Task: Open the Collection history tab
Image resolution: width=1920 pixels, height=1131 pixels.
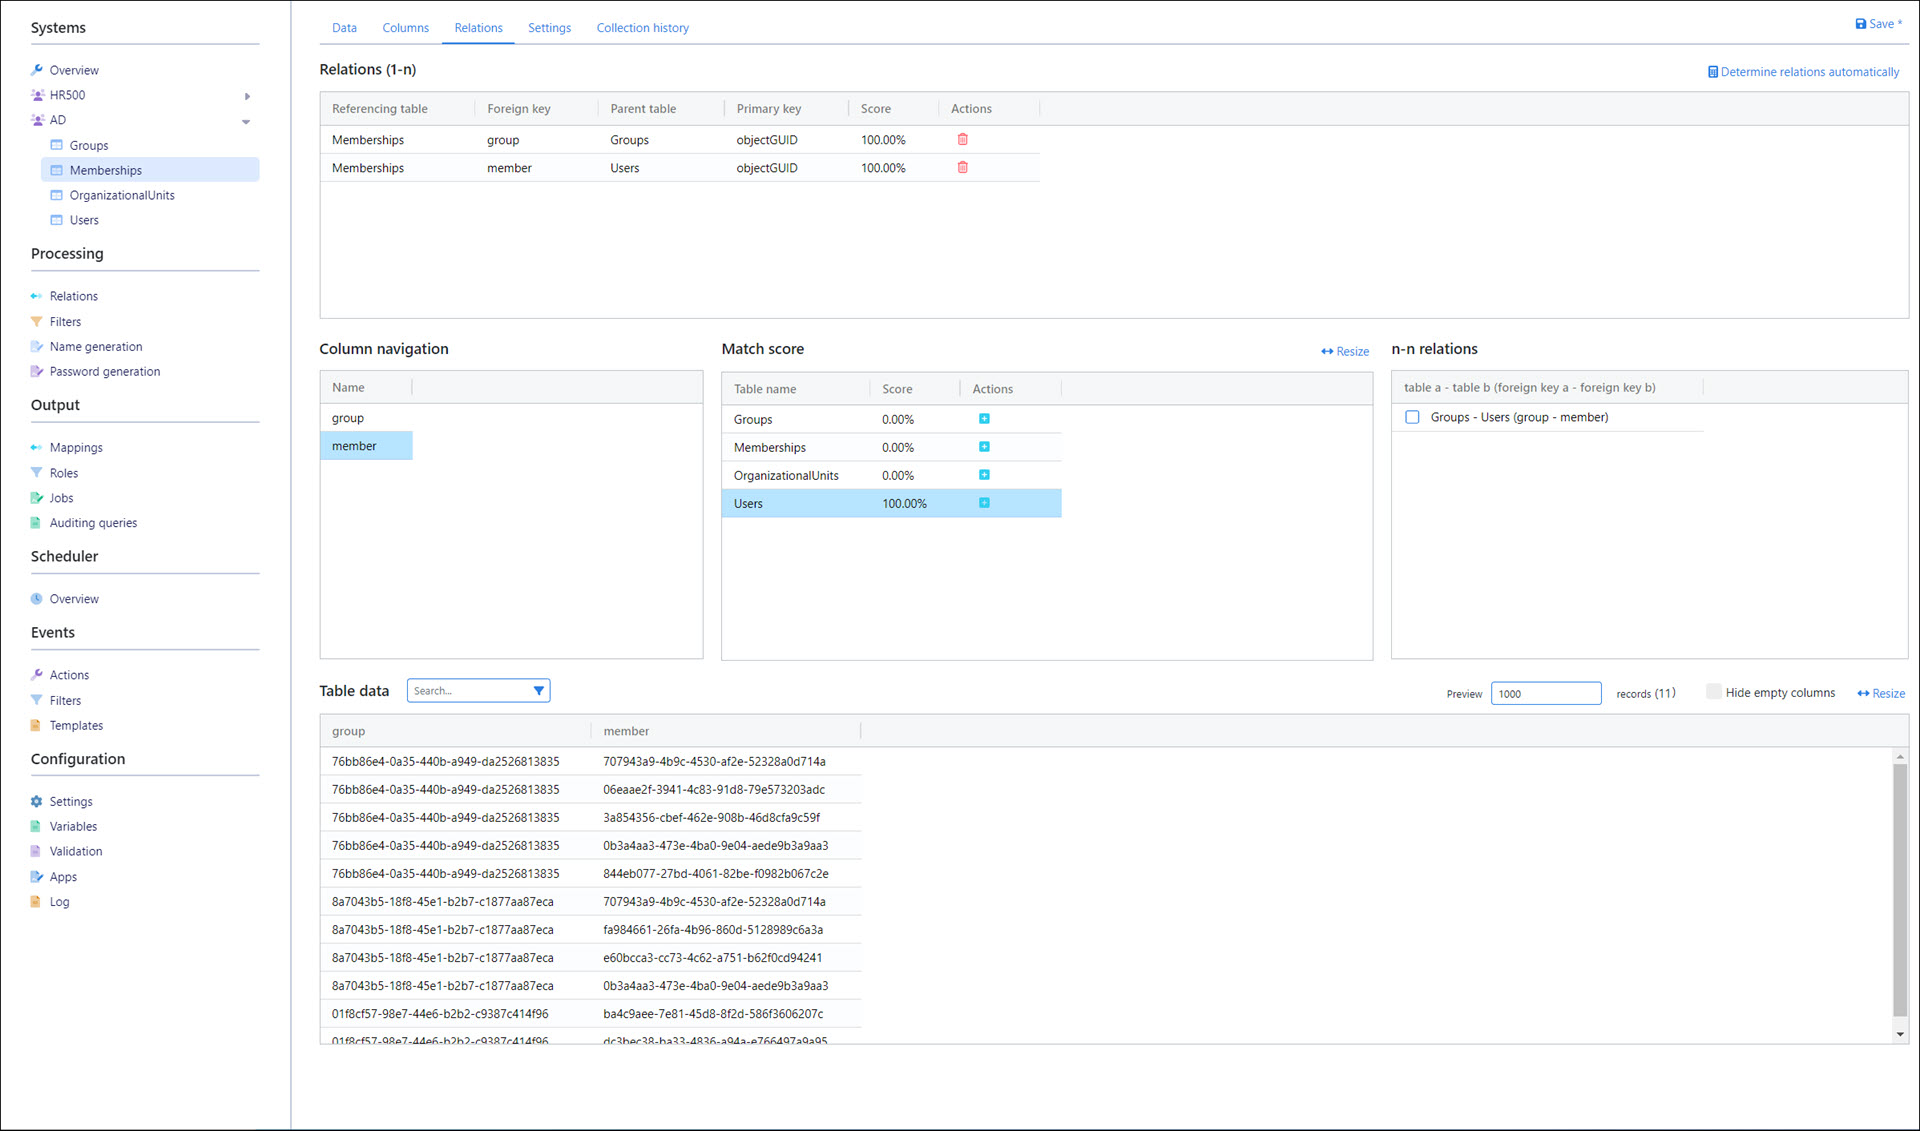Action: point(642,28)
